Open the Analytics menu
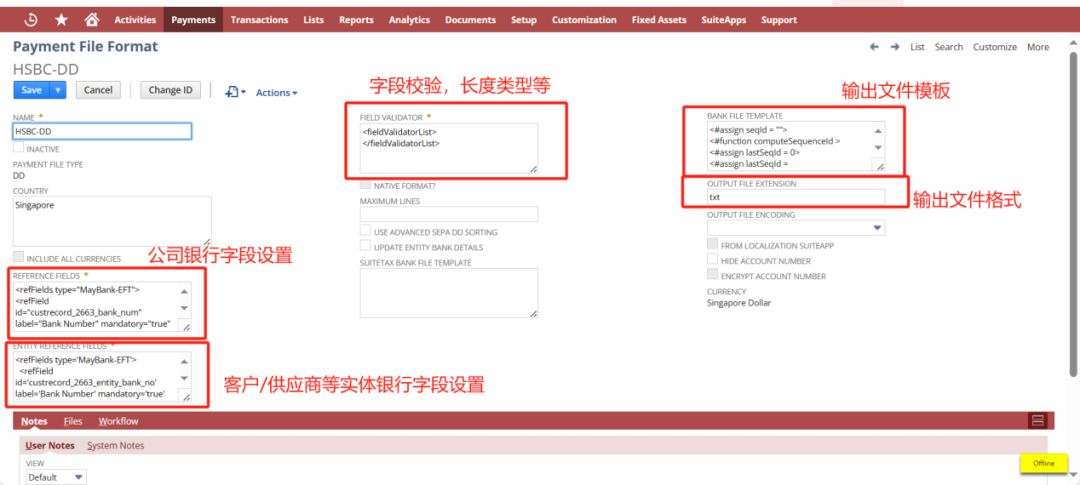The width and height of the screenshot is (1080, 485). 409,20
